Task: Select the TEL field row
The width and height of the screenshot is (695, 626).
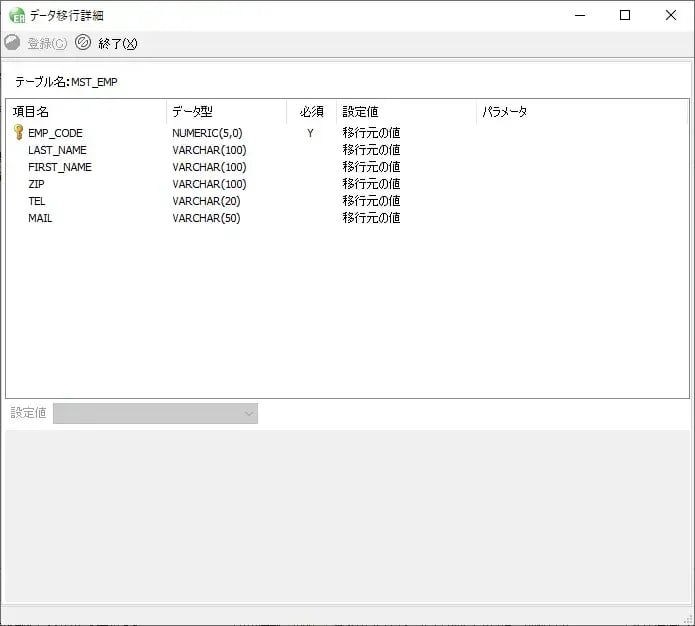Action: (37, 201)
